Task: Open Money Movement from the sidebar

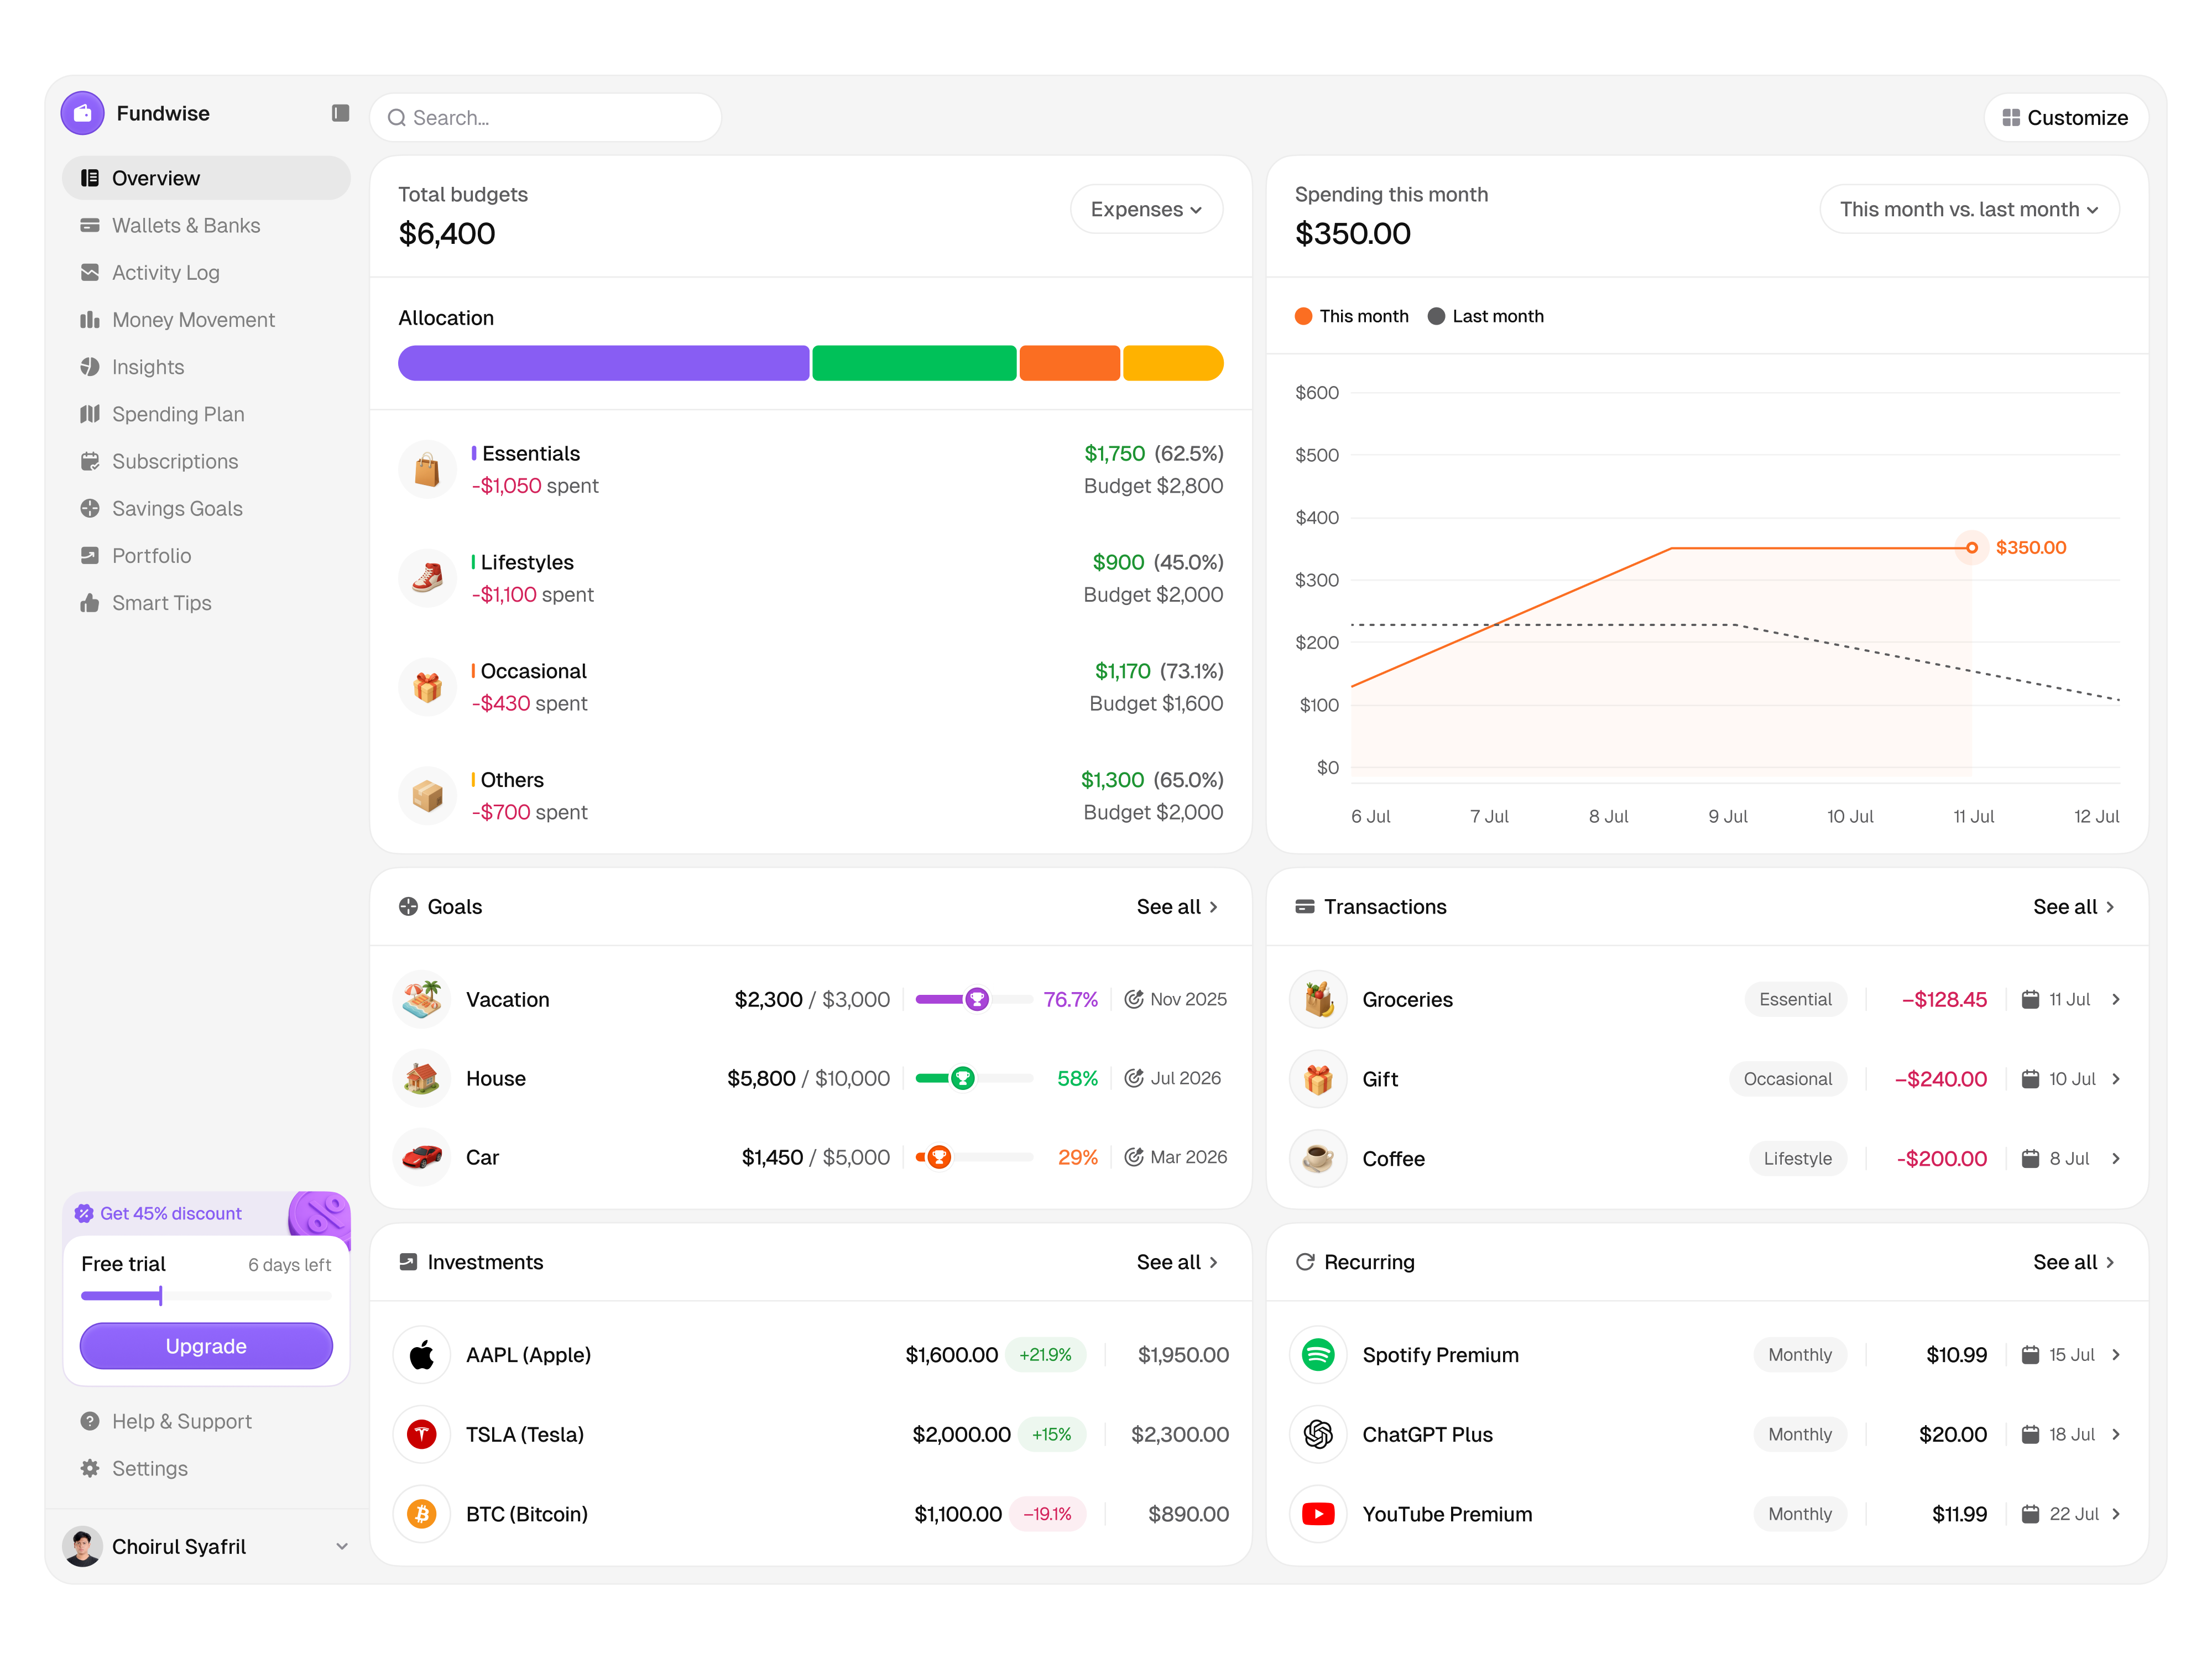Action: [x=193, y=319]
